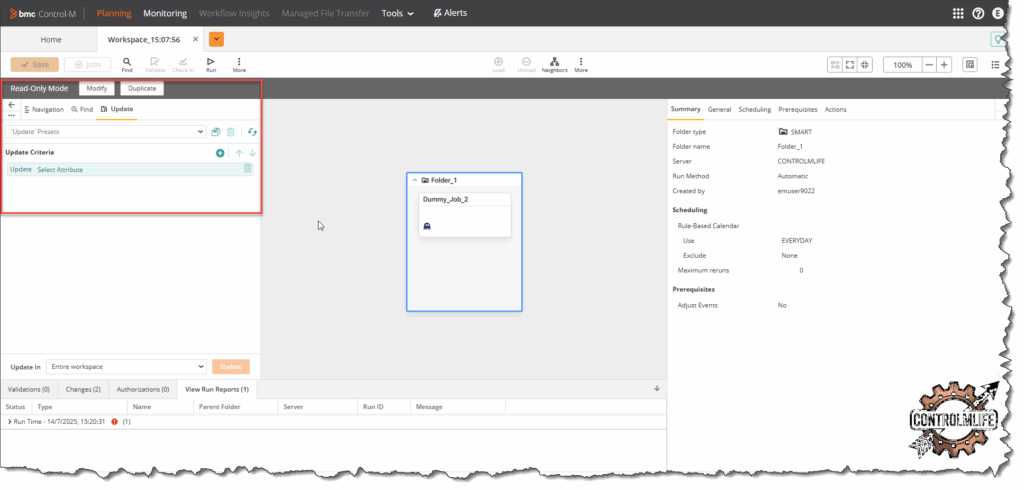The image size is (1024, 490).
Task: Collapse the Folder_1 node
Action: [x=415, y=180]
